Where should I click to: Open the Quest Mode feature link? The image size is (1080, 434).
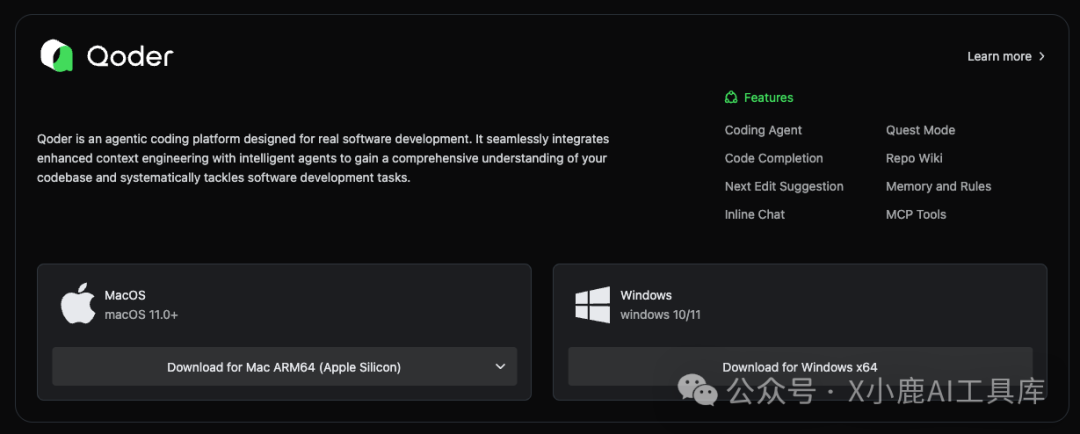(920, 130)
